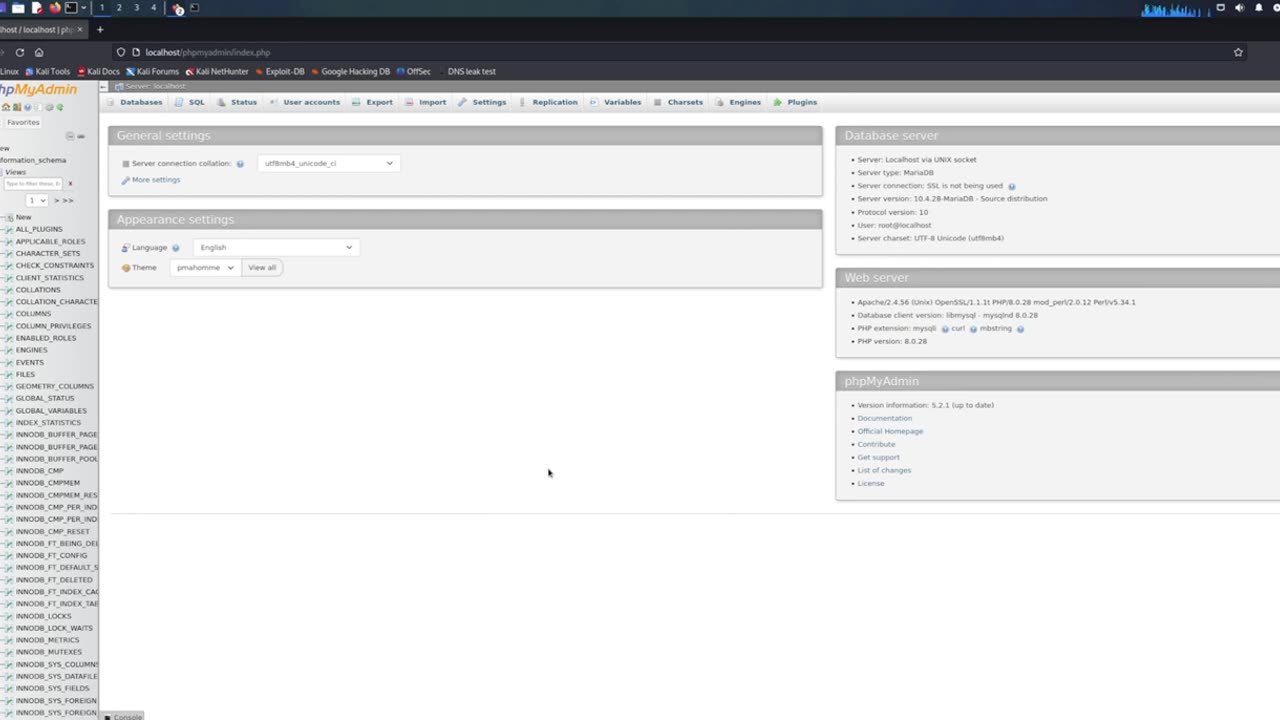Open the Console bar at bottom

pyautogui.click(x=123, y=716)
